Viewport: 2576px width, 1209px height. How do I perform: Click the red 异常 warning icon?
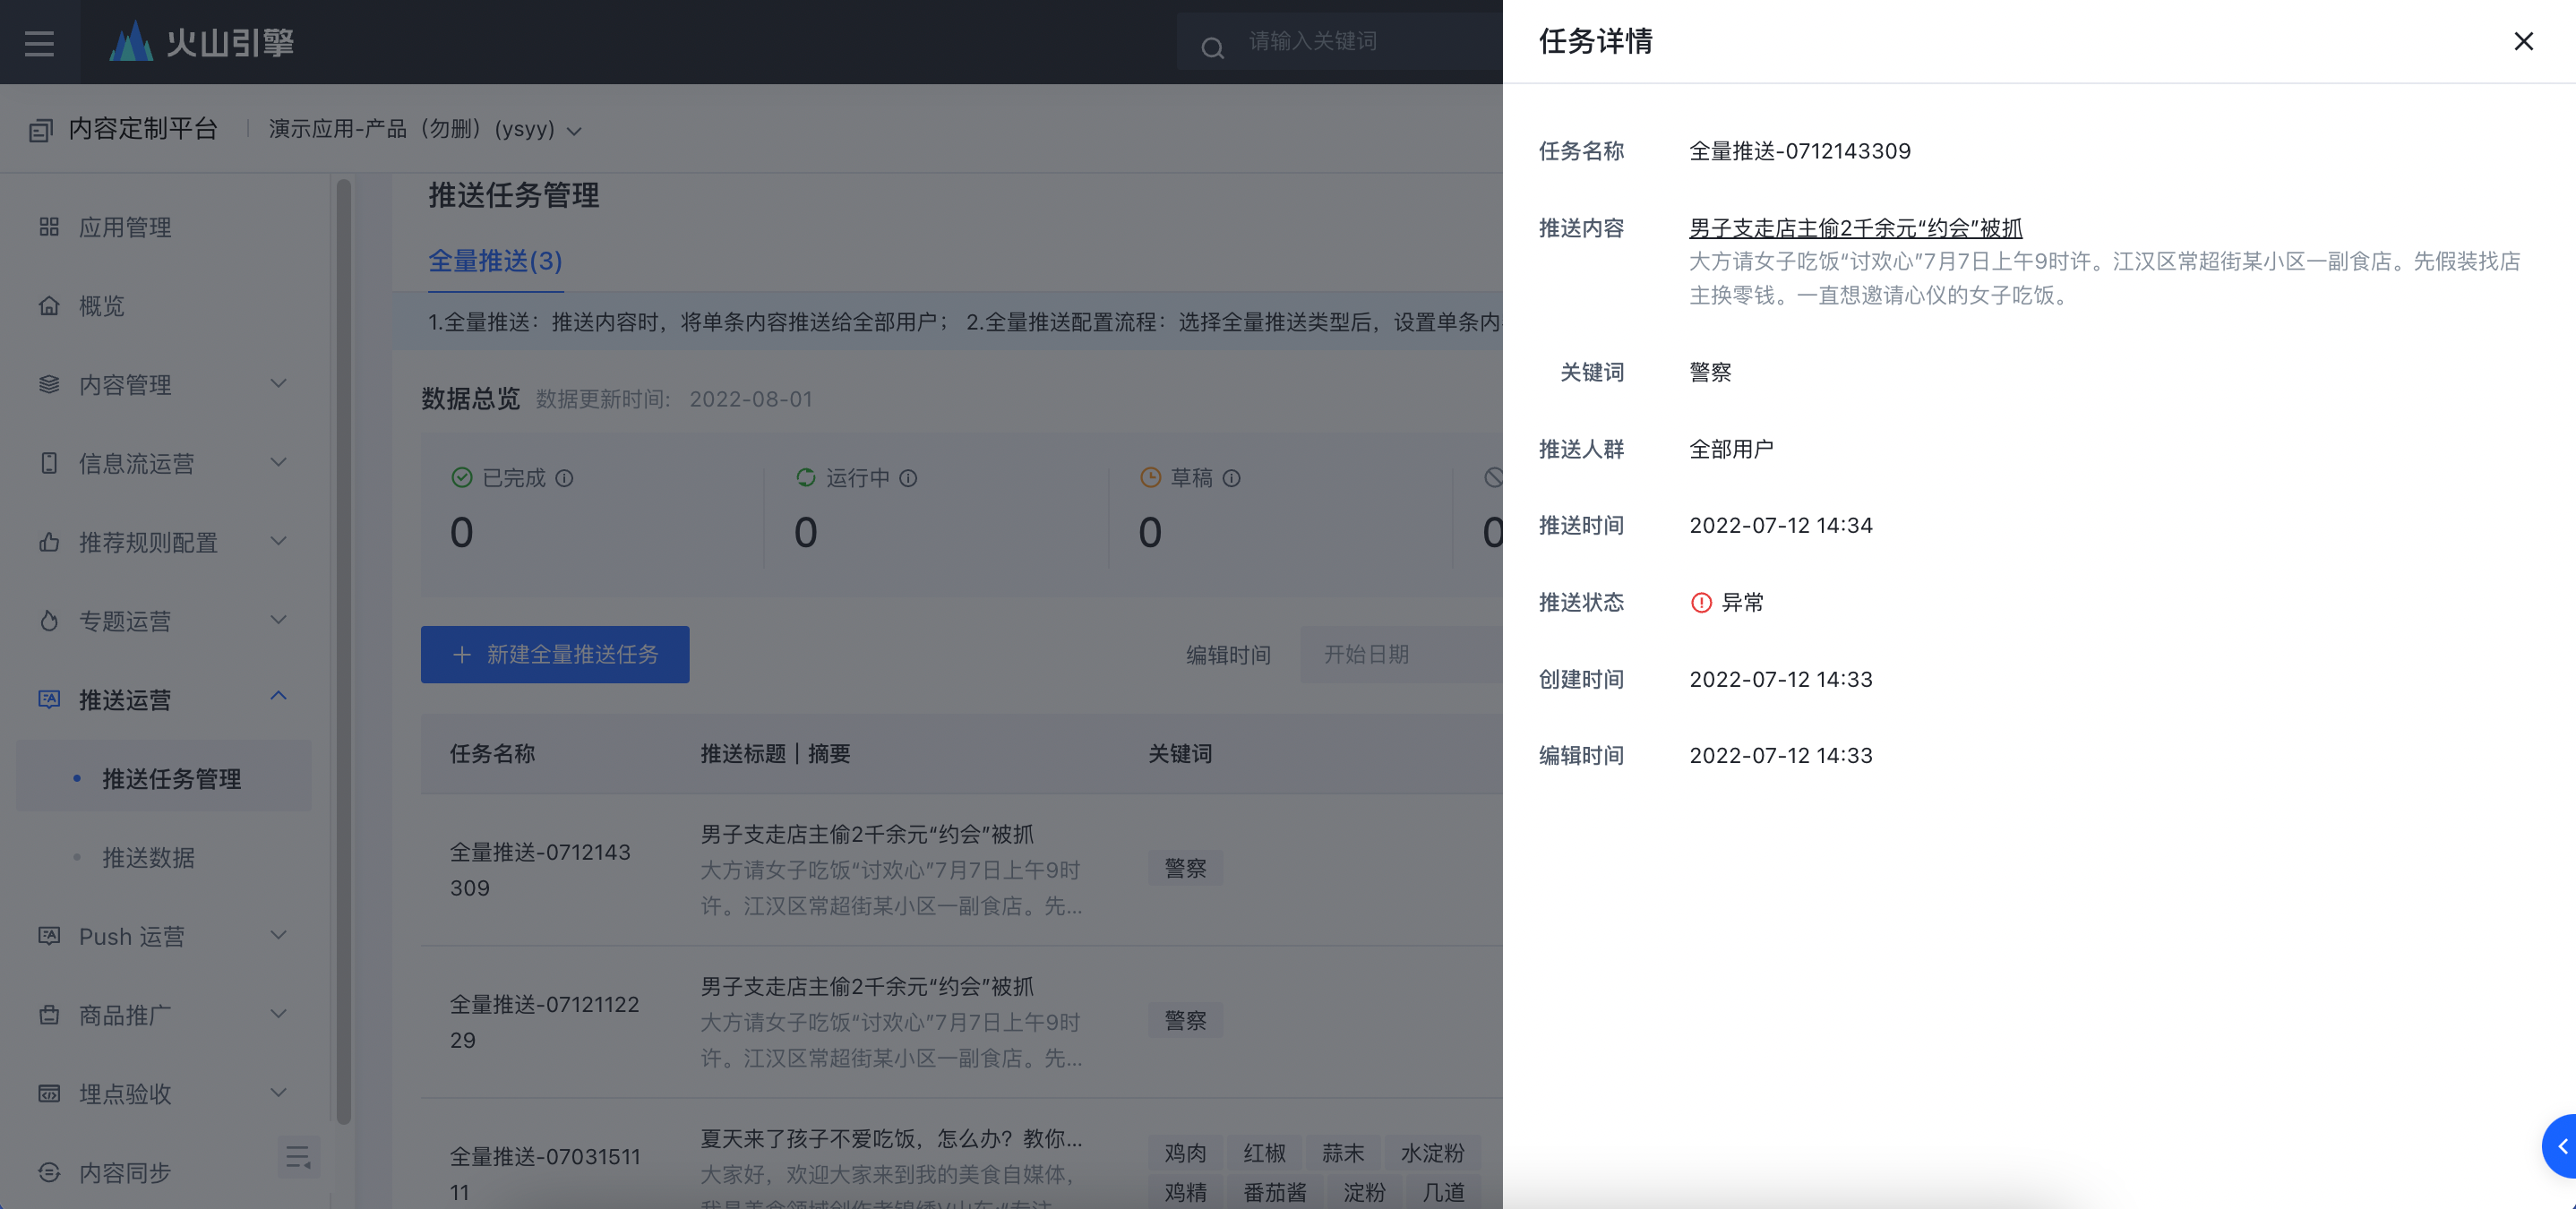pyautogui.click(x=1701, y=603)
